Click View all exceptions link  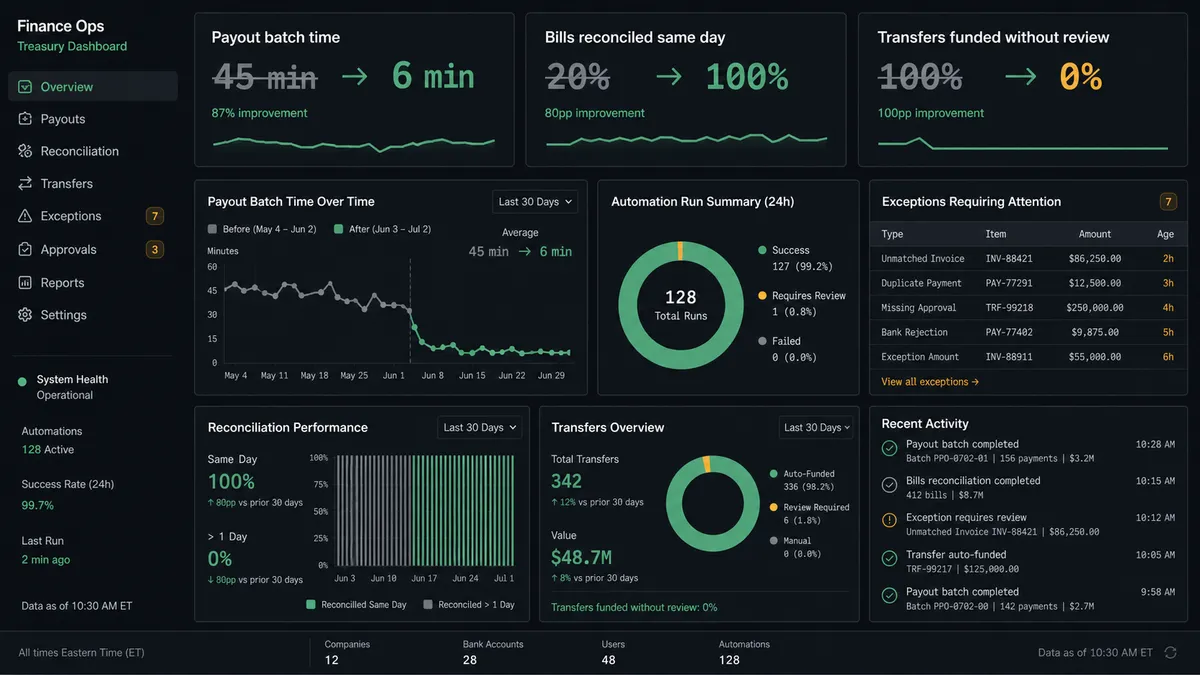tap(930, 382)
